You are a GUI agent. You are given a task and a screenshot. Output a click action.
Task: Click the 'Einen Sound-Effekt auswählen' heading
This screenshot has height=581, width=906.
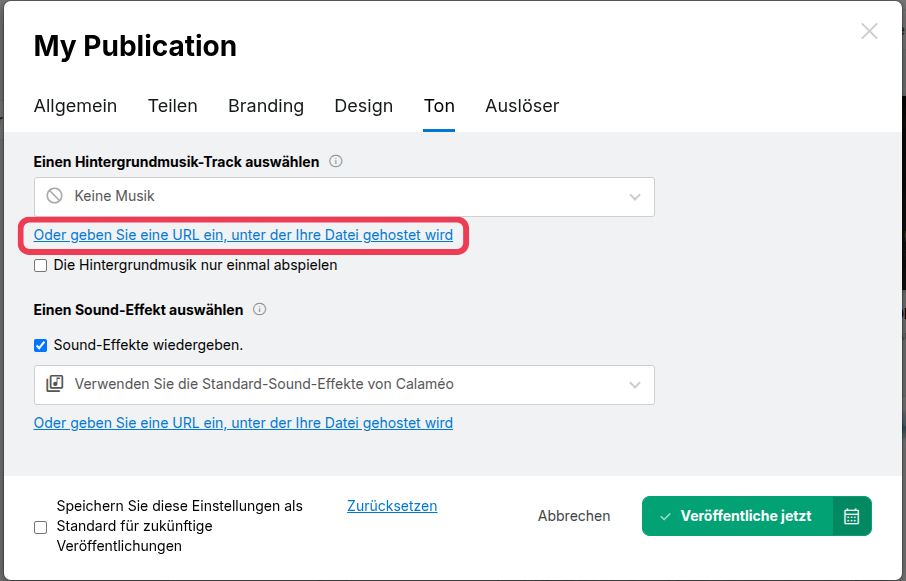(x=138, y=310)
